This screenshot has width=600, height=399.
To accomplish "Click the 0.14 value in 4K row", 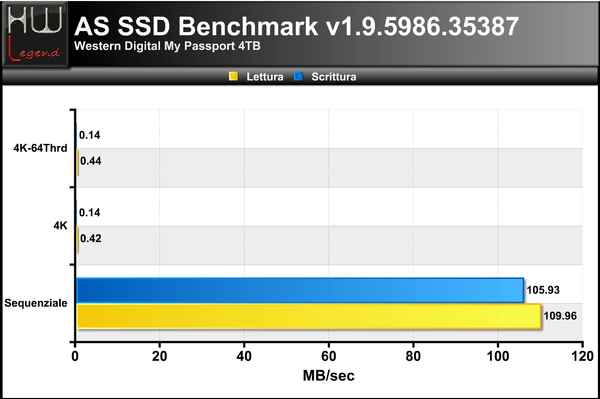I will click(90, 212).
